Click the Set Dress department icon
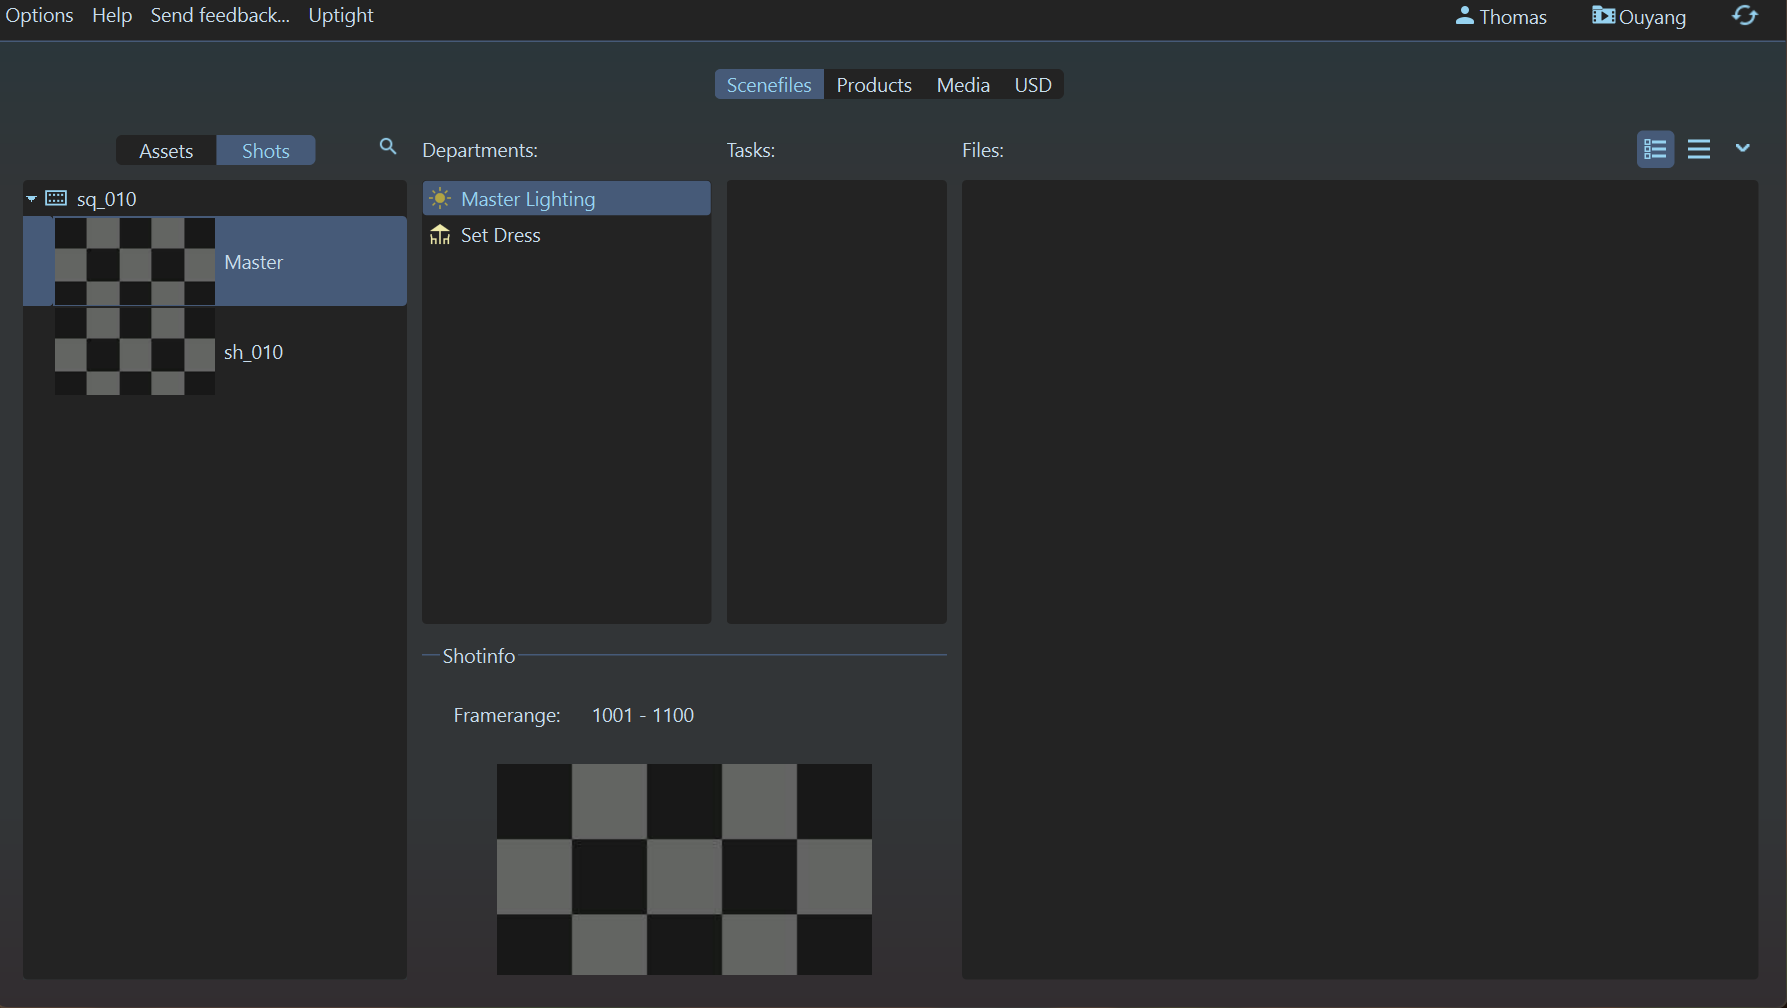 click(440, 235)
